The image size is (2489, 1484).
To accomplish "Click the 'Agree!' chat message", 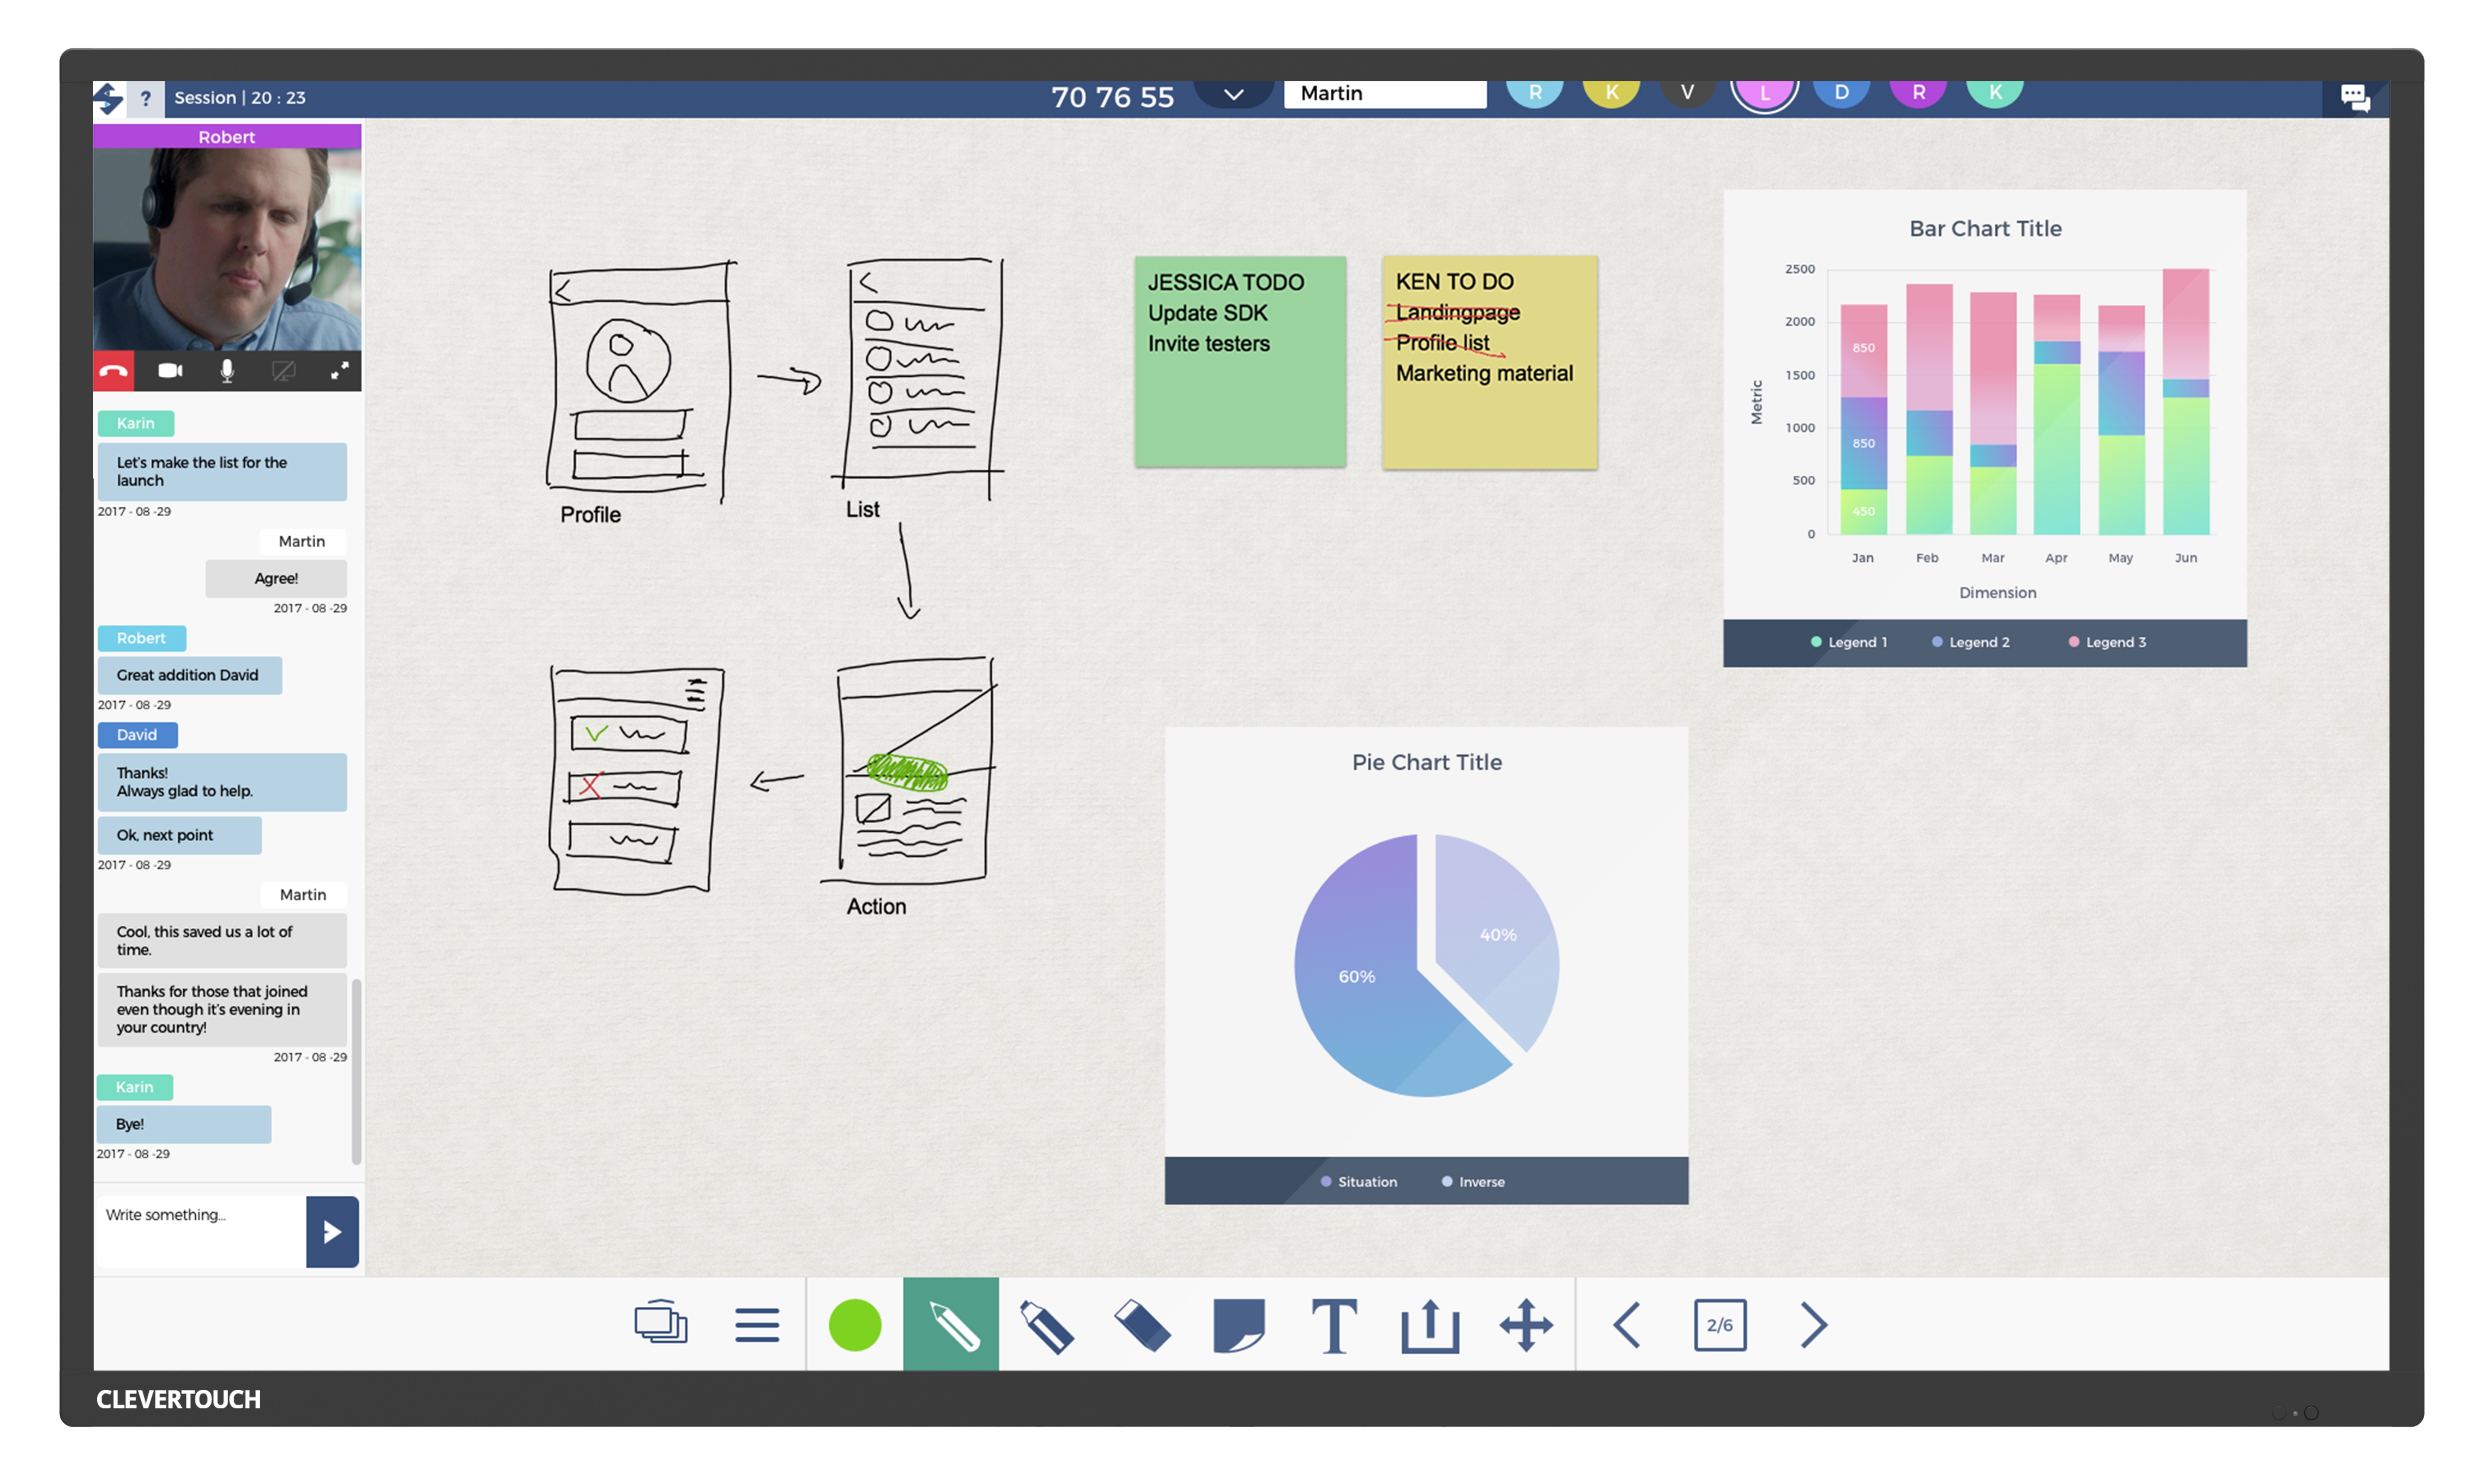I will click(x=276, y=579).
